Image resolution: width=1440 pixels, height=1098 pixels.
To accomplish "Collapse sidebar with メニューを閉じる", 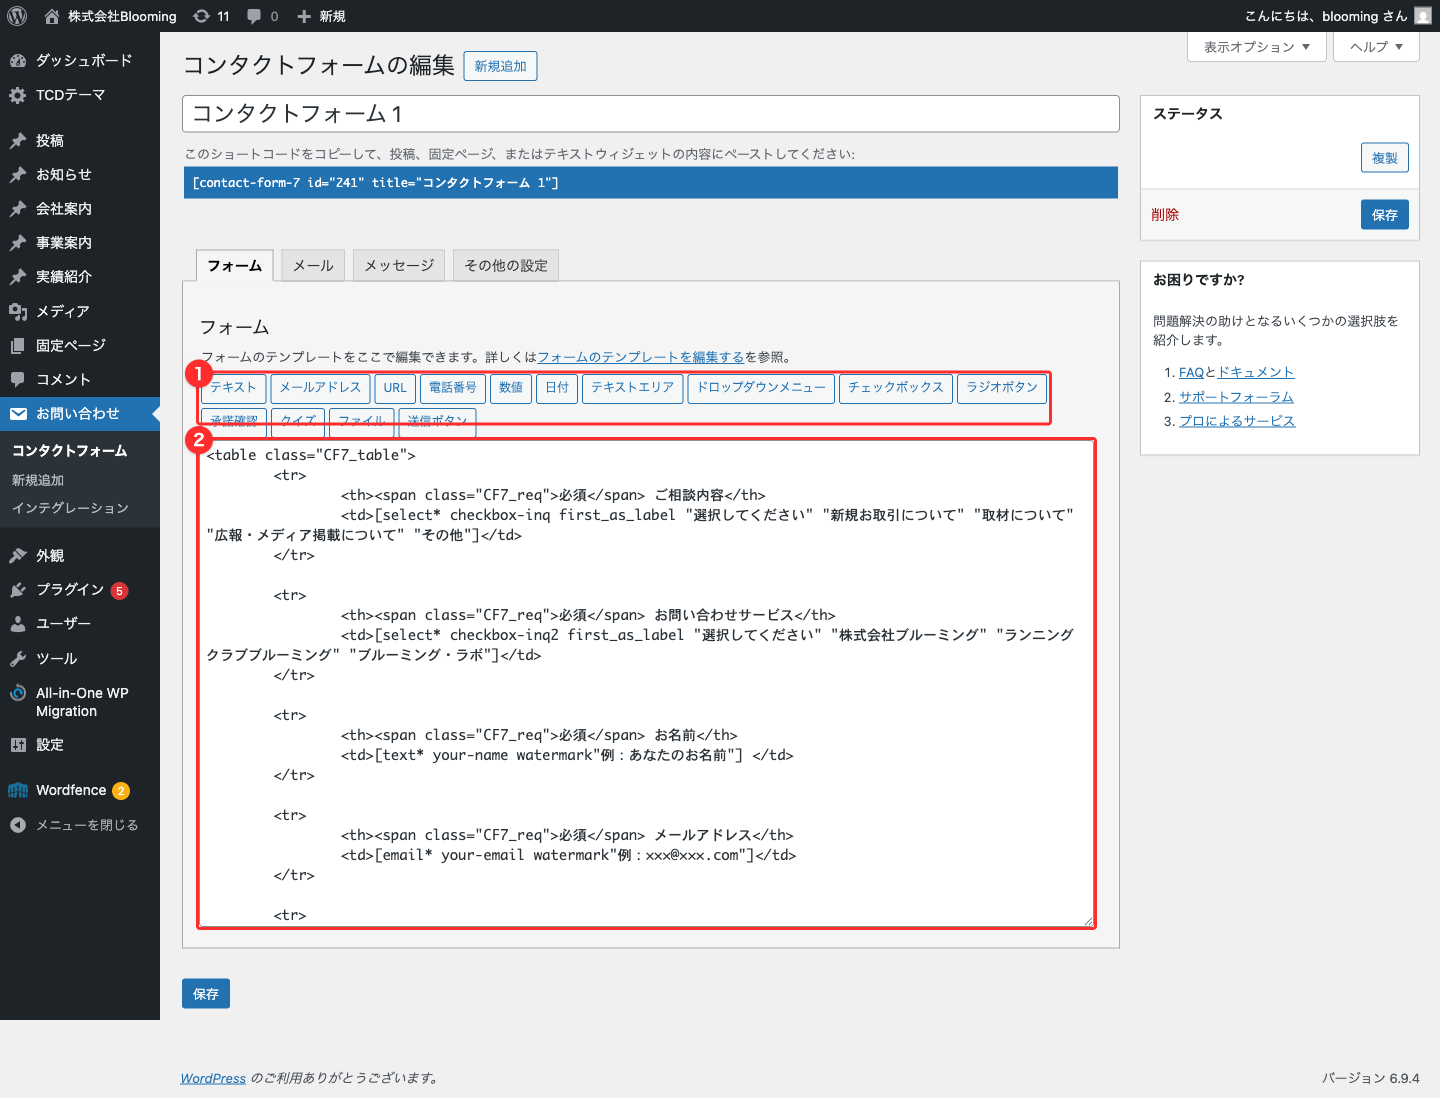I will click(x=80, y=825).
